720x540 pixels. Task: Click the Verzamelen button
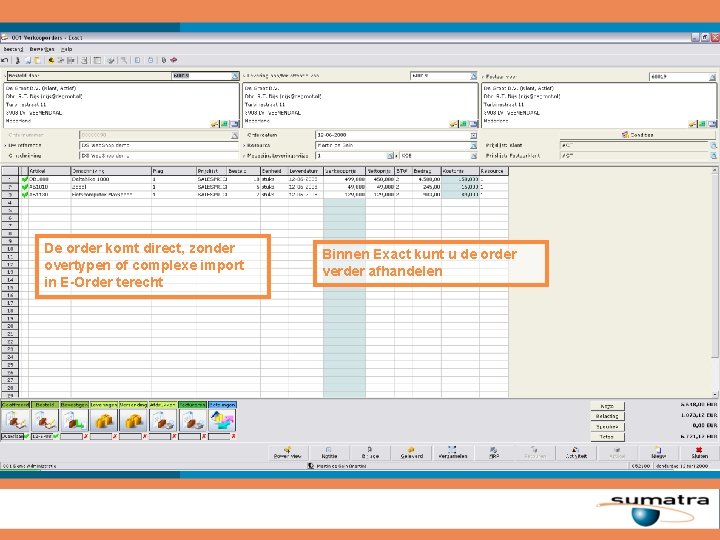pos(453,453)
